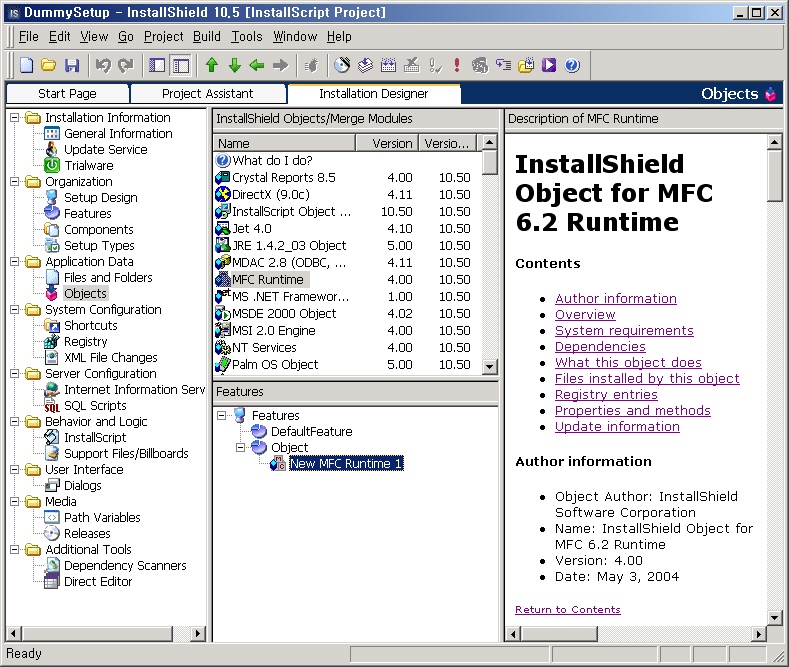Image resolution: width=789 pixels, height=667 pixels.
Task: Click the Name column header
Action: [285, 143]
